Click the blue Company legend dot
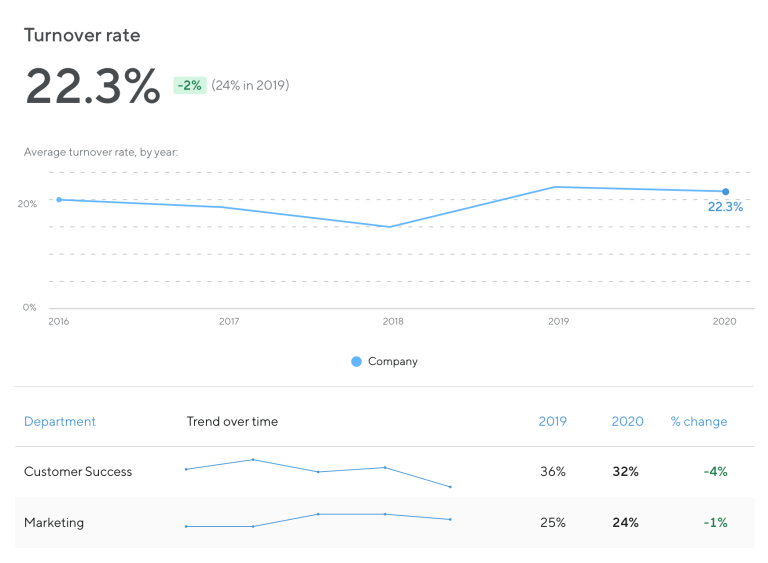This screenshot has width=768, height=563. (x=357, y=362)
